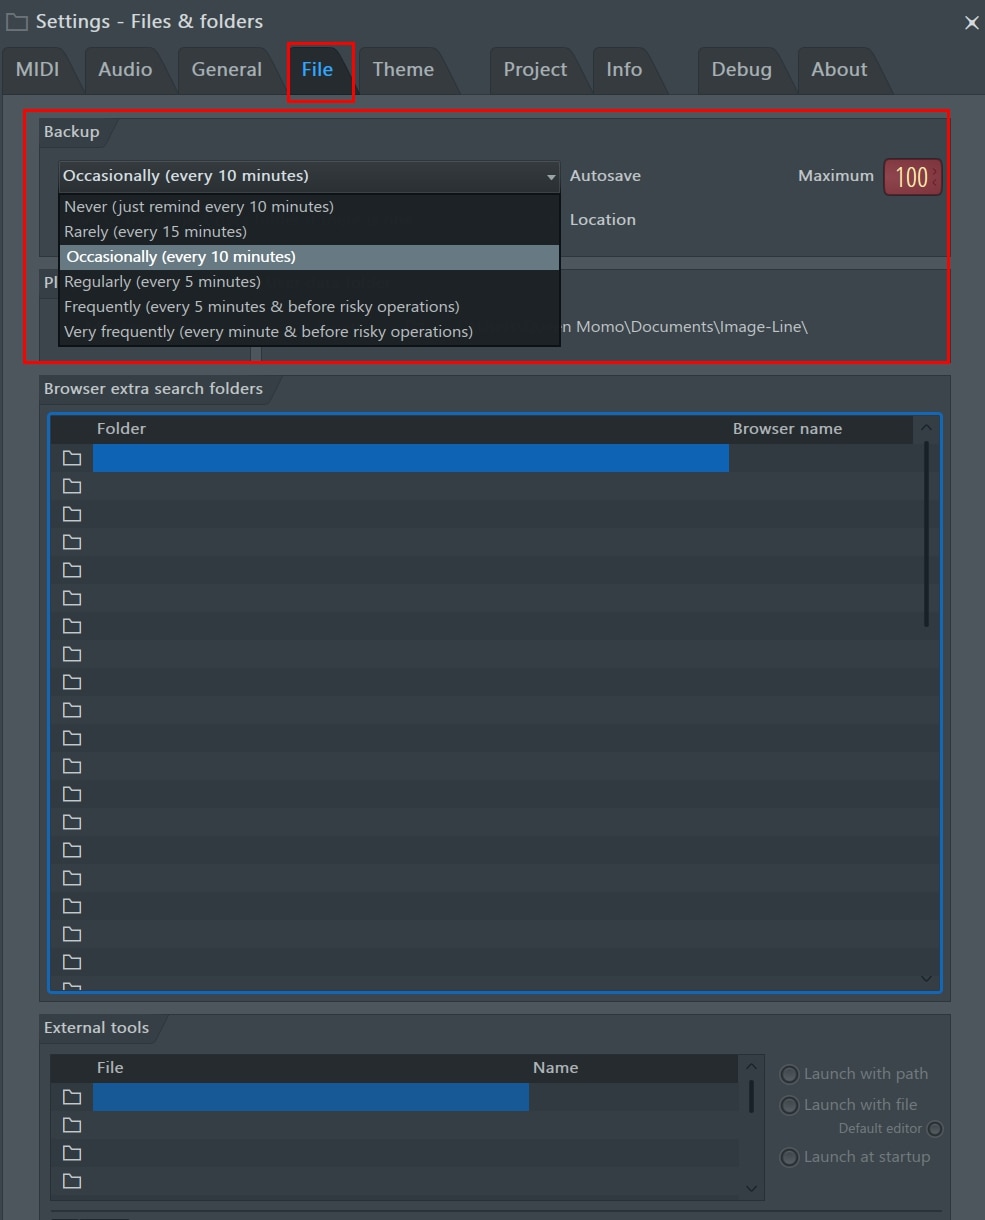Open the Debug tab

tap(741, 69)
